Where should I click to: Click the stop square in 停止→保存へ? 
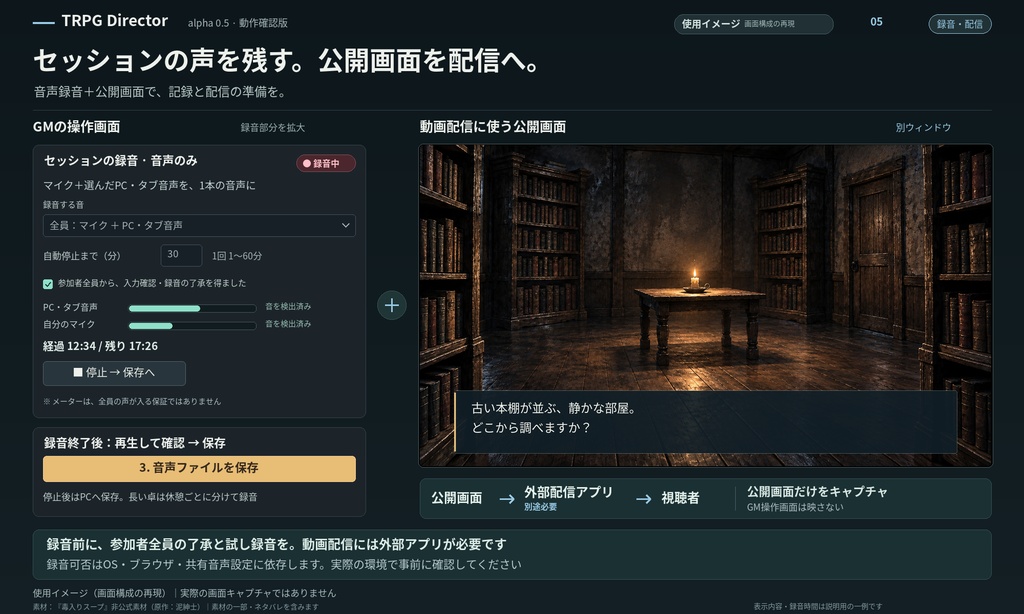[78, 372]
